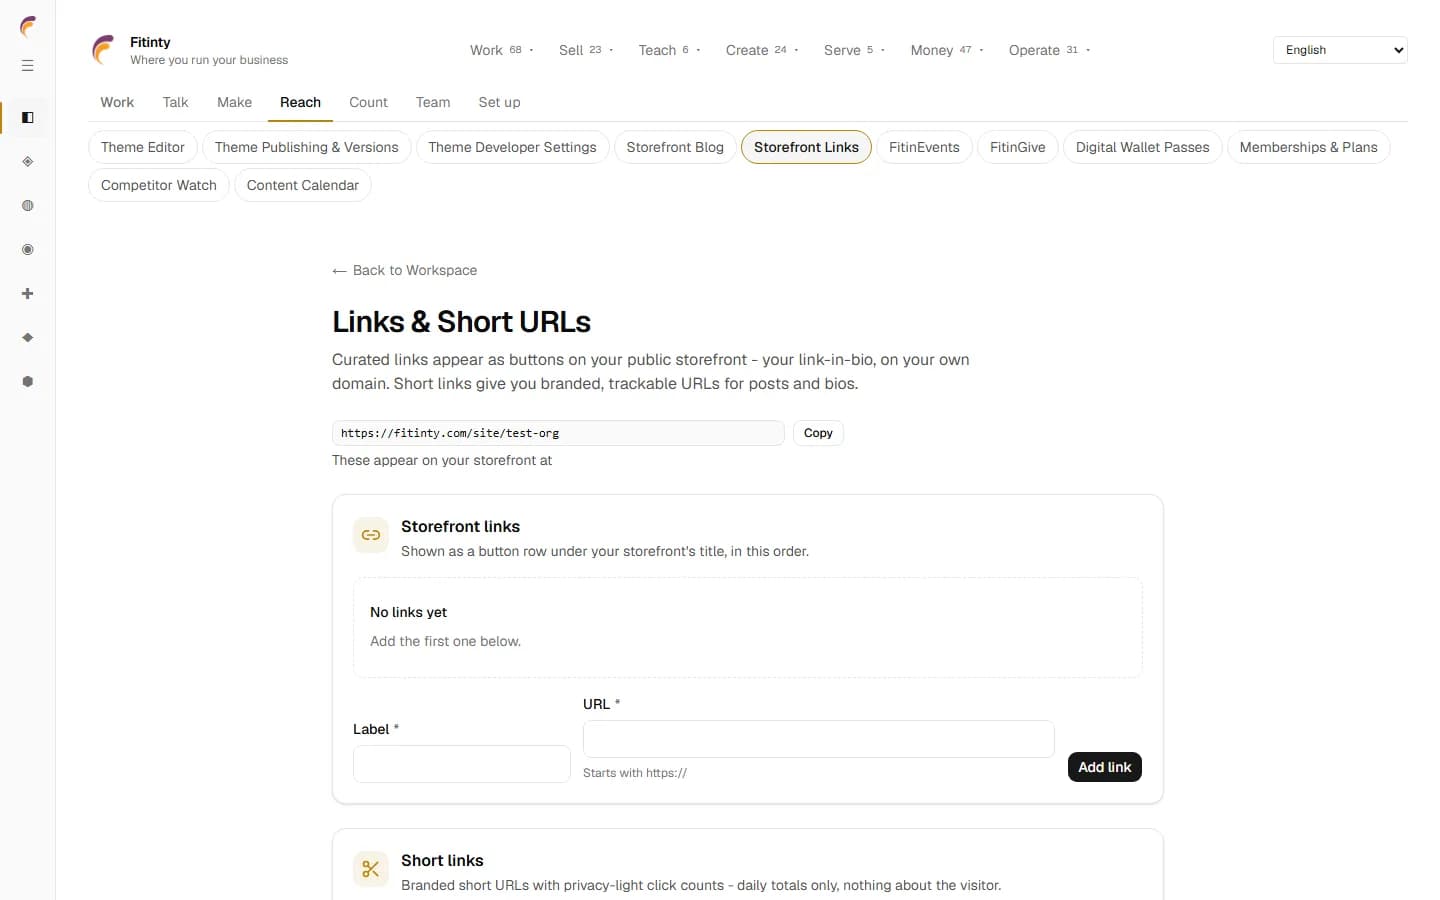Switch to the Work tab
This screenshot has width=1440, height=900.
point(117,102)
